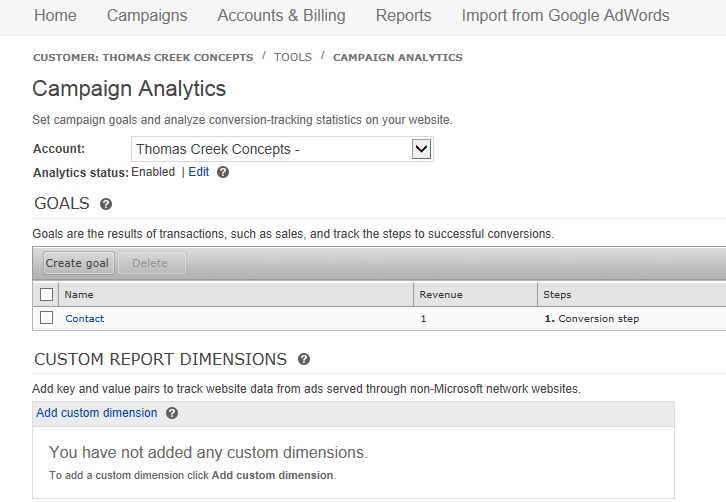Open help icon for Custom Report Dimensions heading
The image size is (726, 502).
[x=304, y=359]
